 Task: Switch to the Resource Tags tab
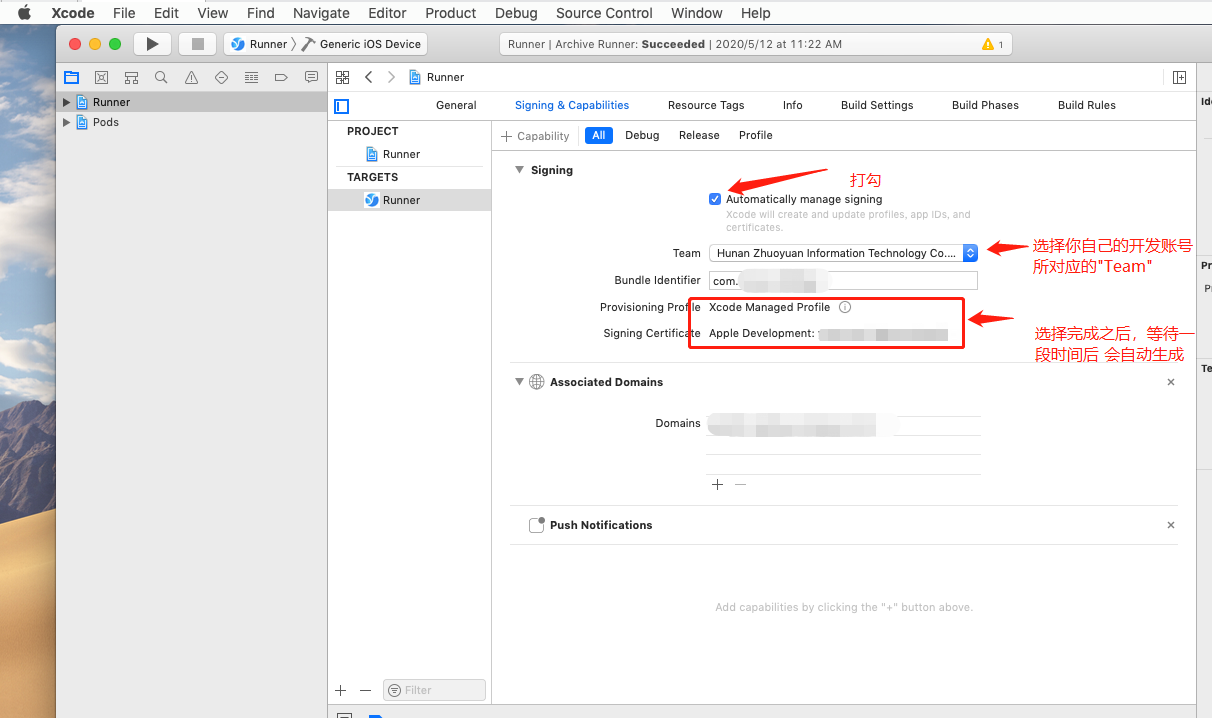pos(706,105)
